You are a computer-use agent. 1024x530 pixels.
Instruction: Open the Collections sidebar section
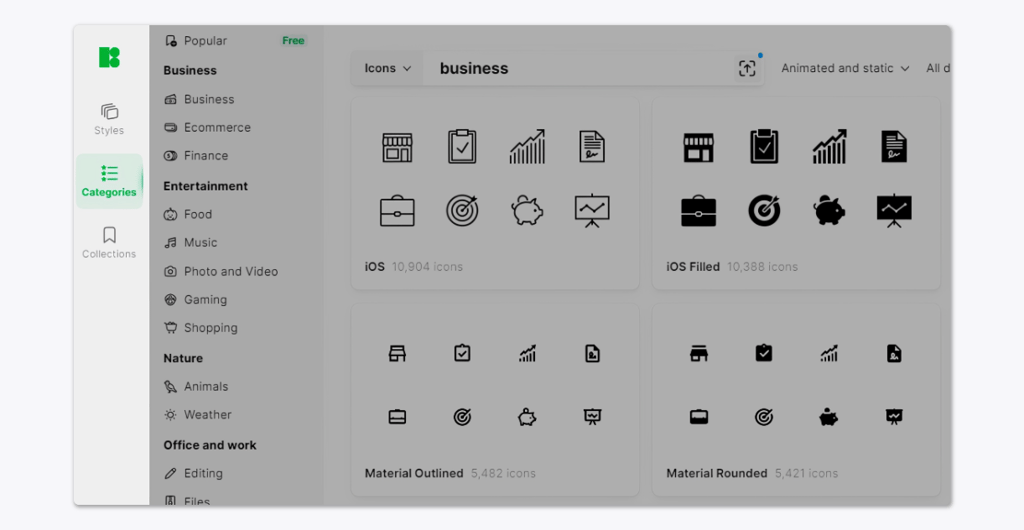(x=109, y=243)
